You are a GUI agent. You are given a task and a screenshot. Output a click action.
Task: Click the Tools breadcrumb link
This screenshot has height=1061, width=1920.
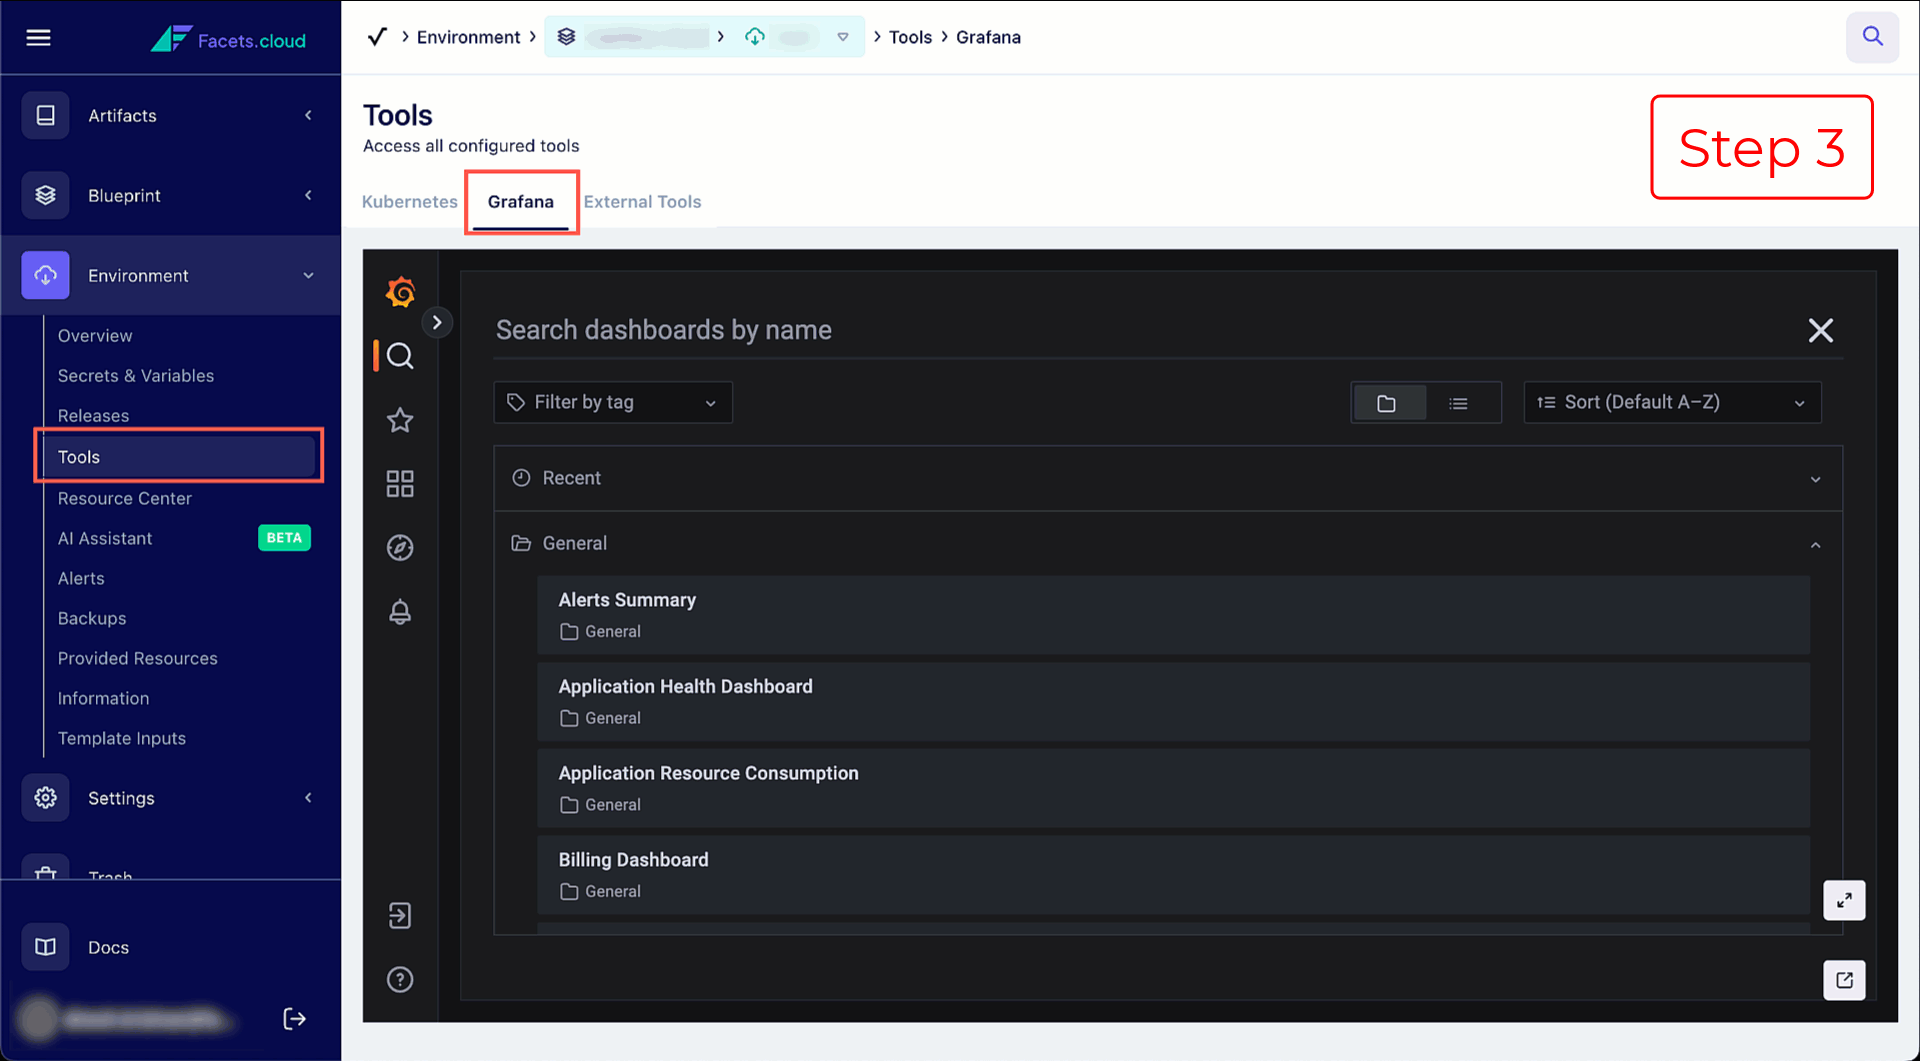click(910, 37)
